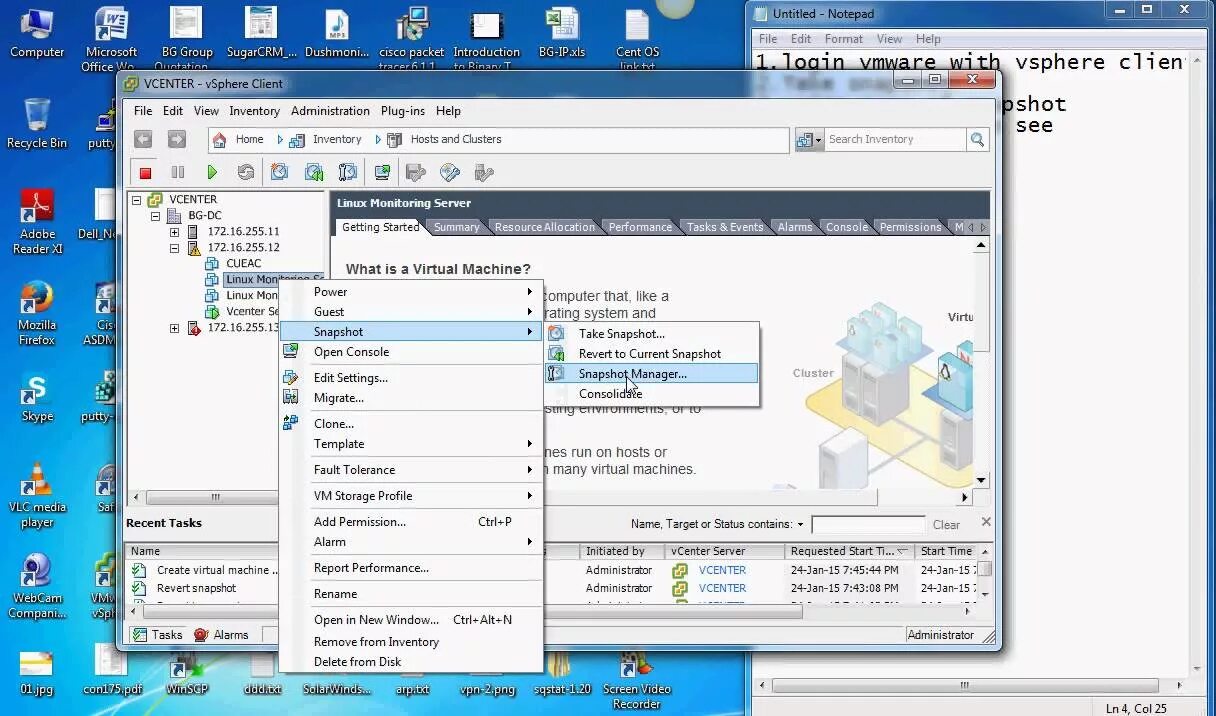
Task: Switch to the Resource Allocation tab
Action: [544, 227]
